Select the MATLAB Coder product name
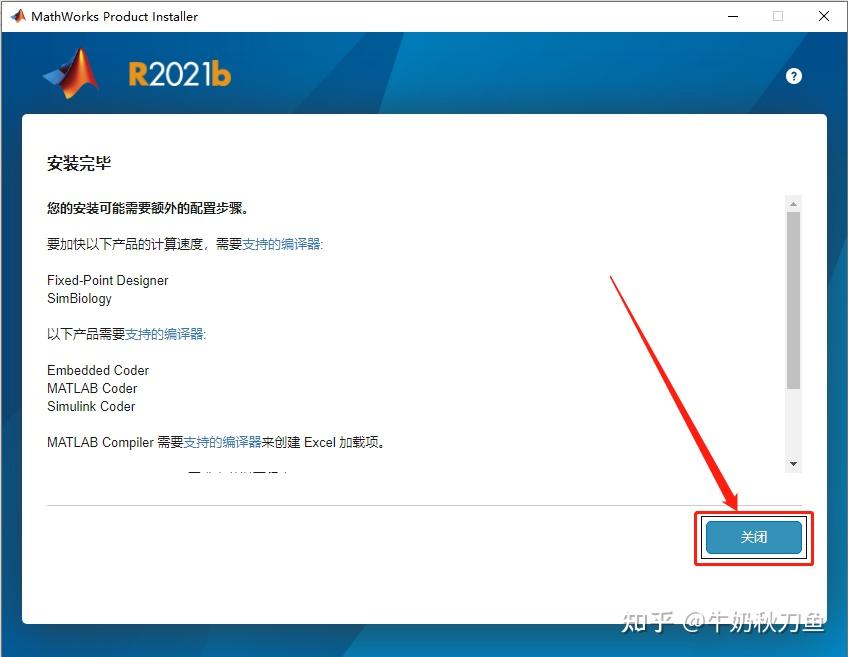 (x=90, y=388)
